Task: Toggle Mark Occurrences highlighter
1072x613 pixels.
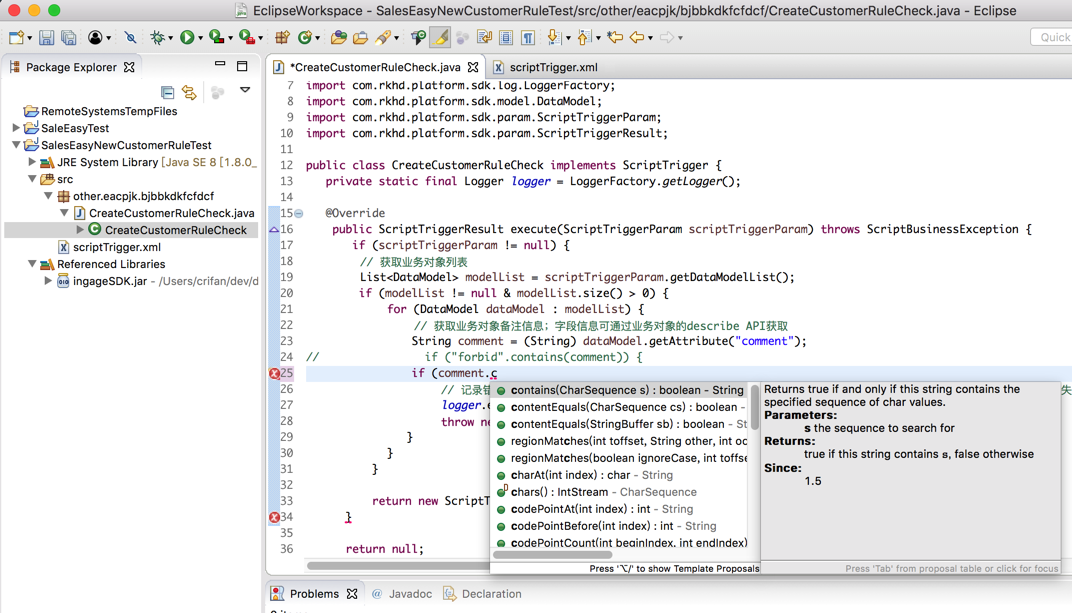Action: coord(440,38)
